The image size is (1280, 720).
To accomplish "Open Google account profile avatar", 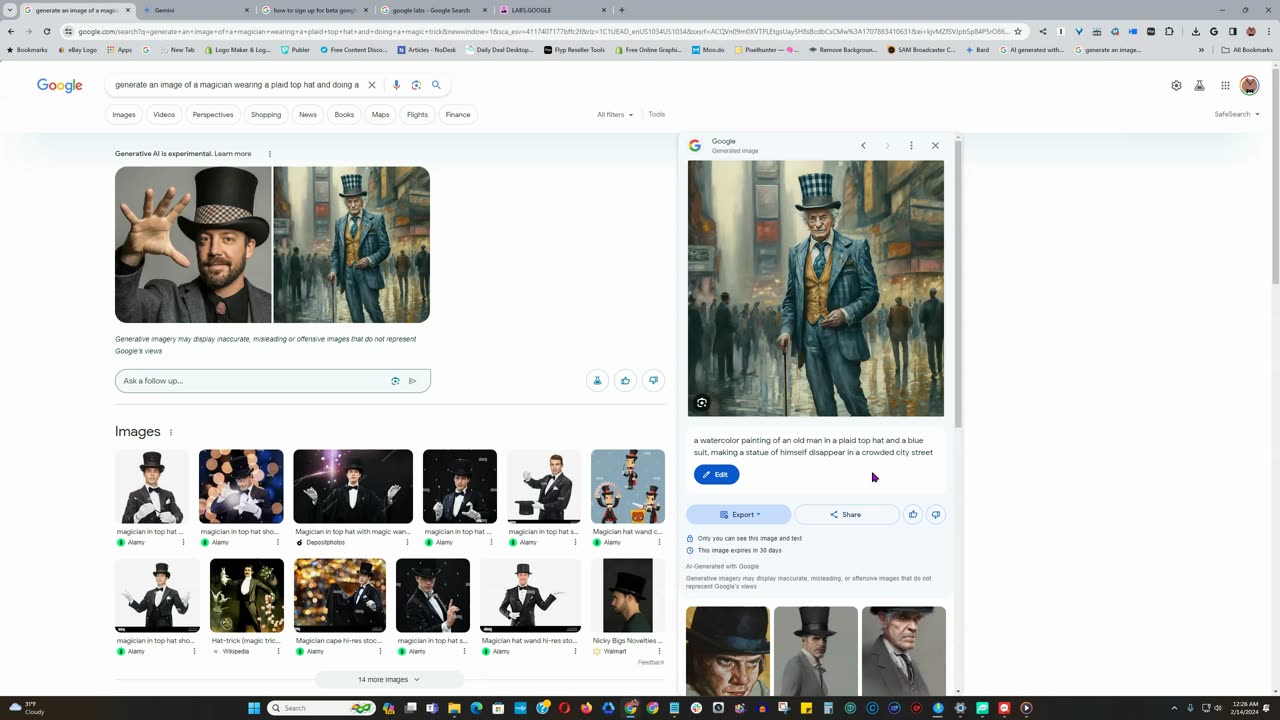I will pyautogui.click(x=1249, y=86).
